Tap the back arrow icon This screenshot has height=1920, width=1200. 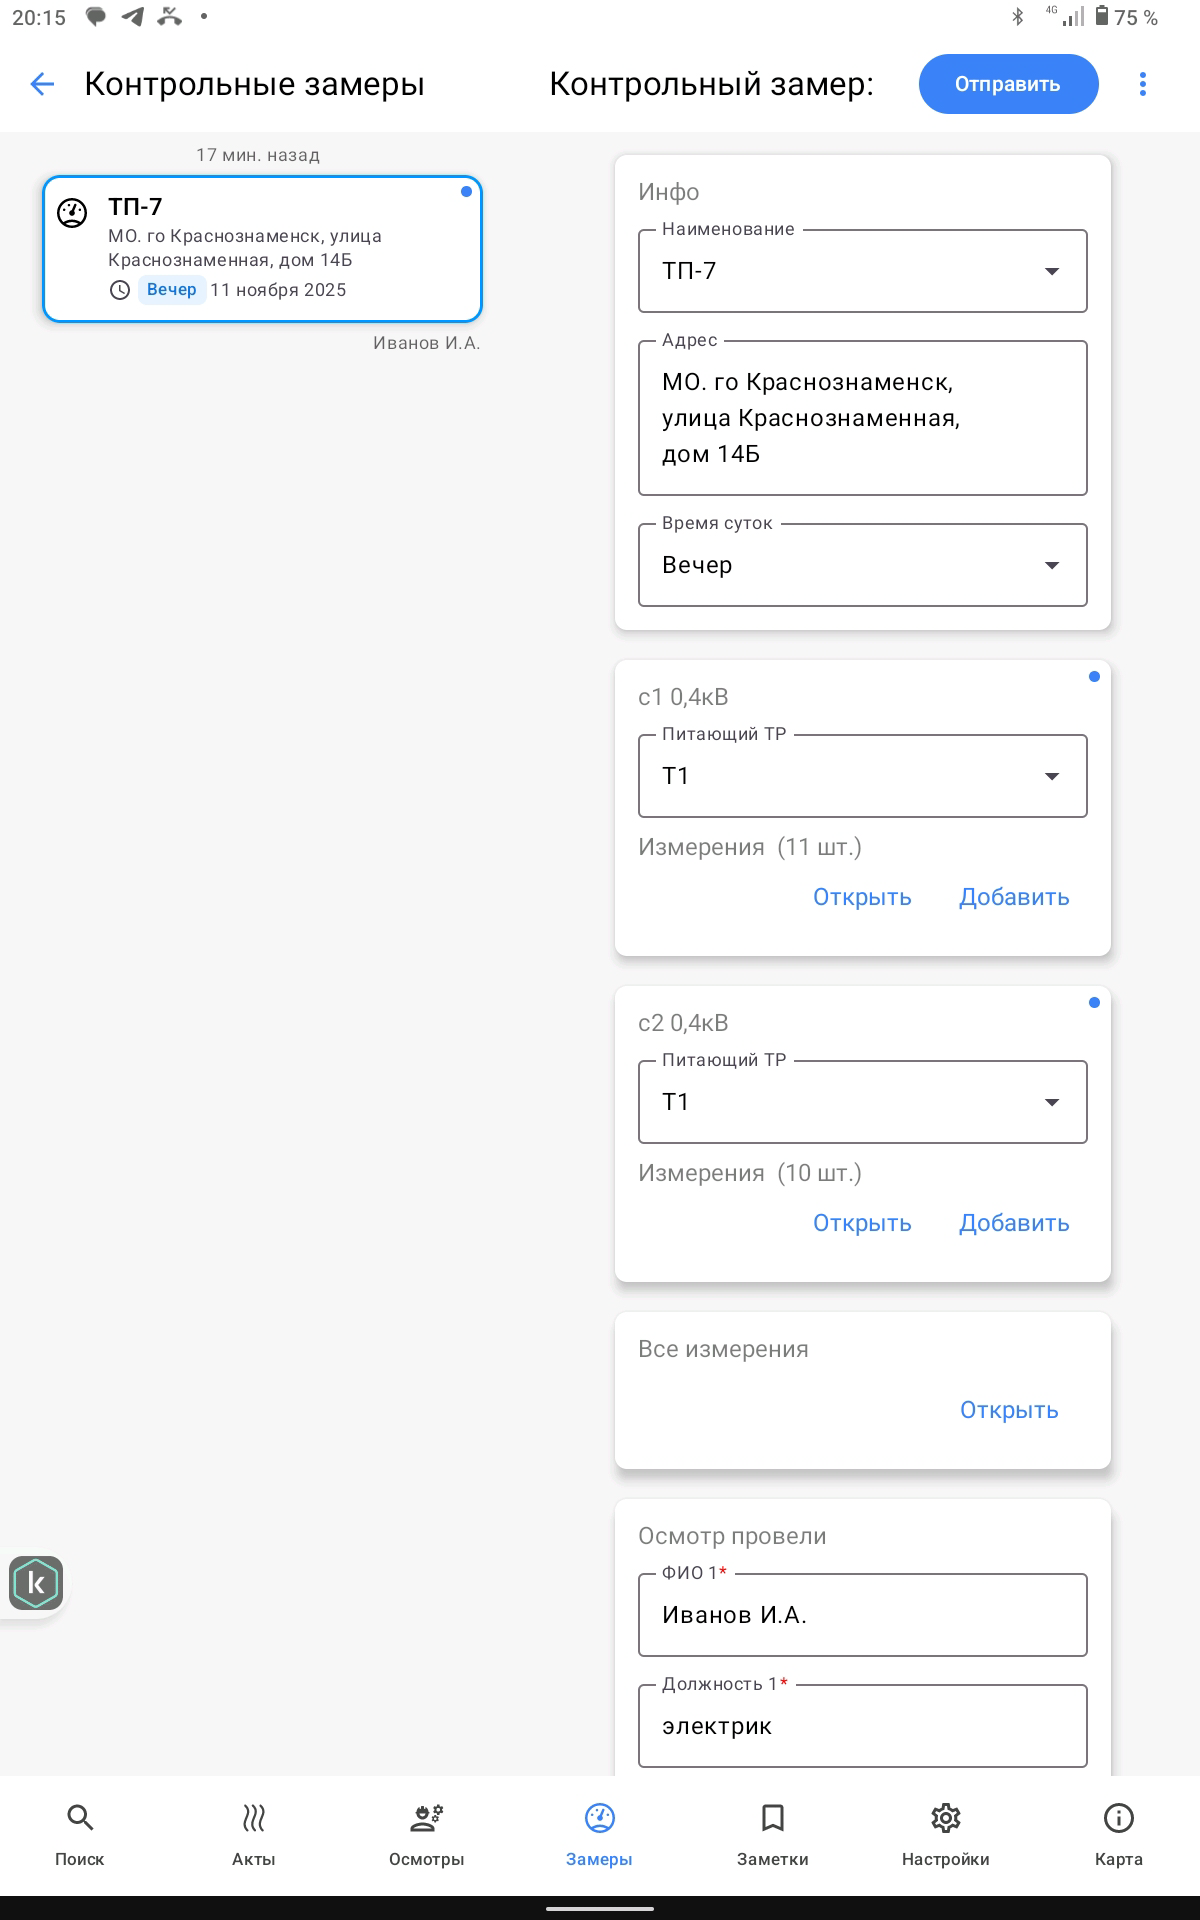click(42, 84)
